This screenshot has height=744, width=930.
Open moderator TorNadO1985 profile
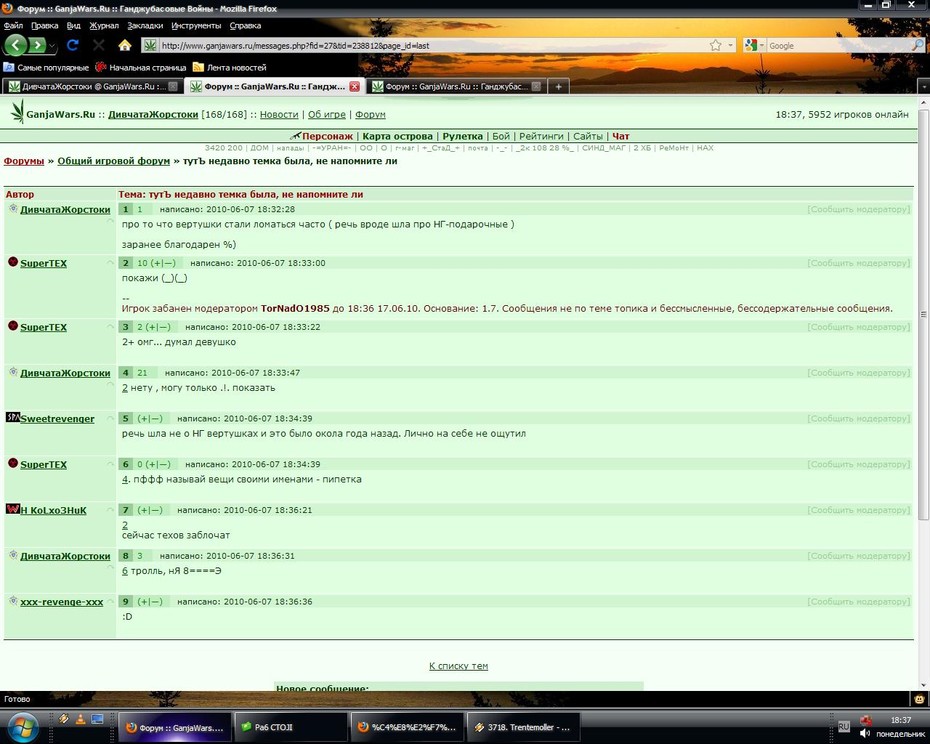click(x=295, y=309)
